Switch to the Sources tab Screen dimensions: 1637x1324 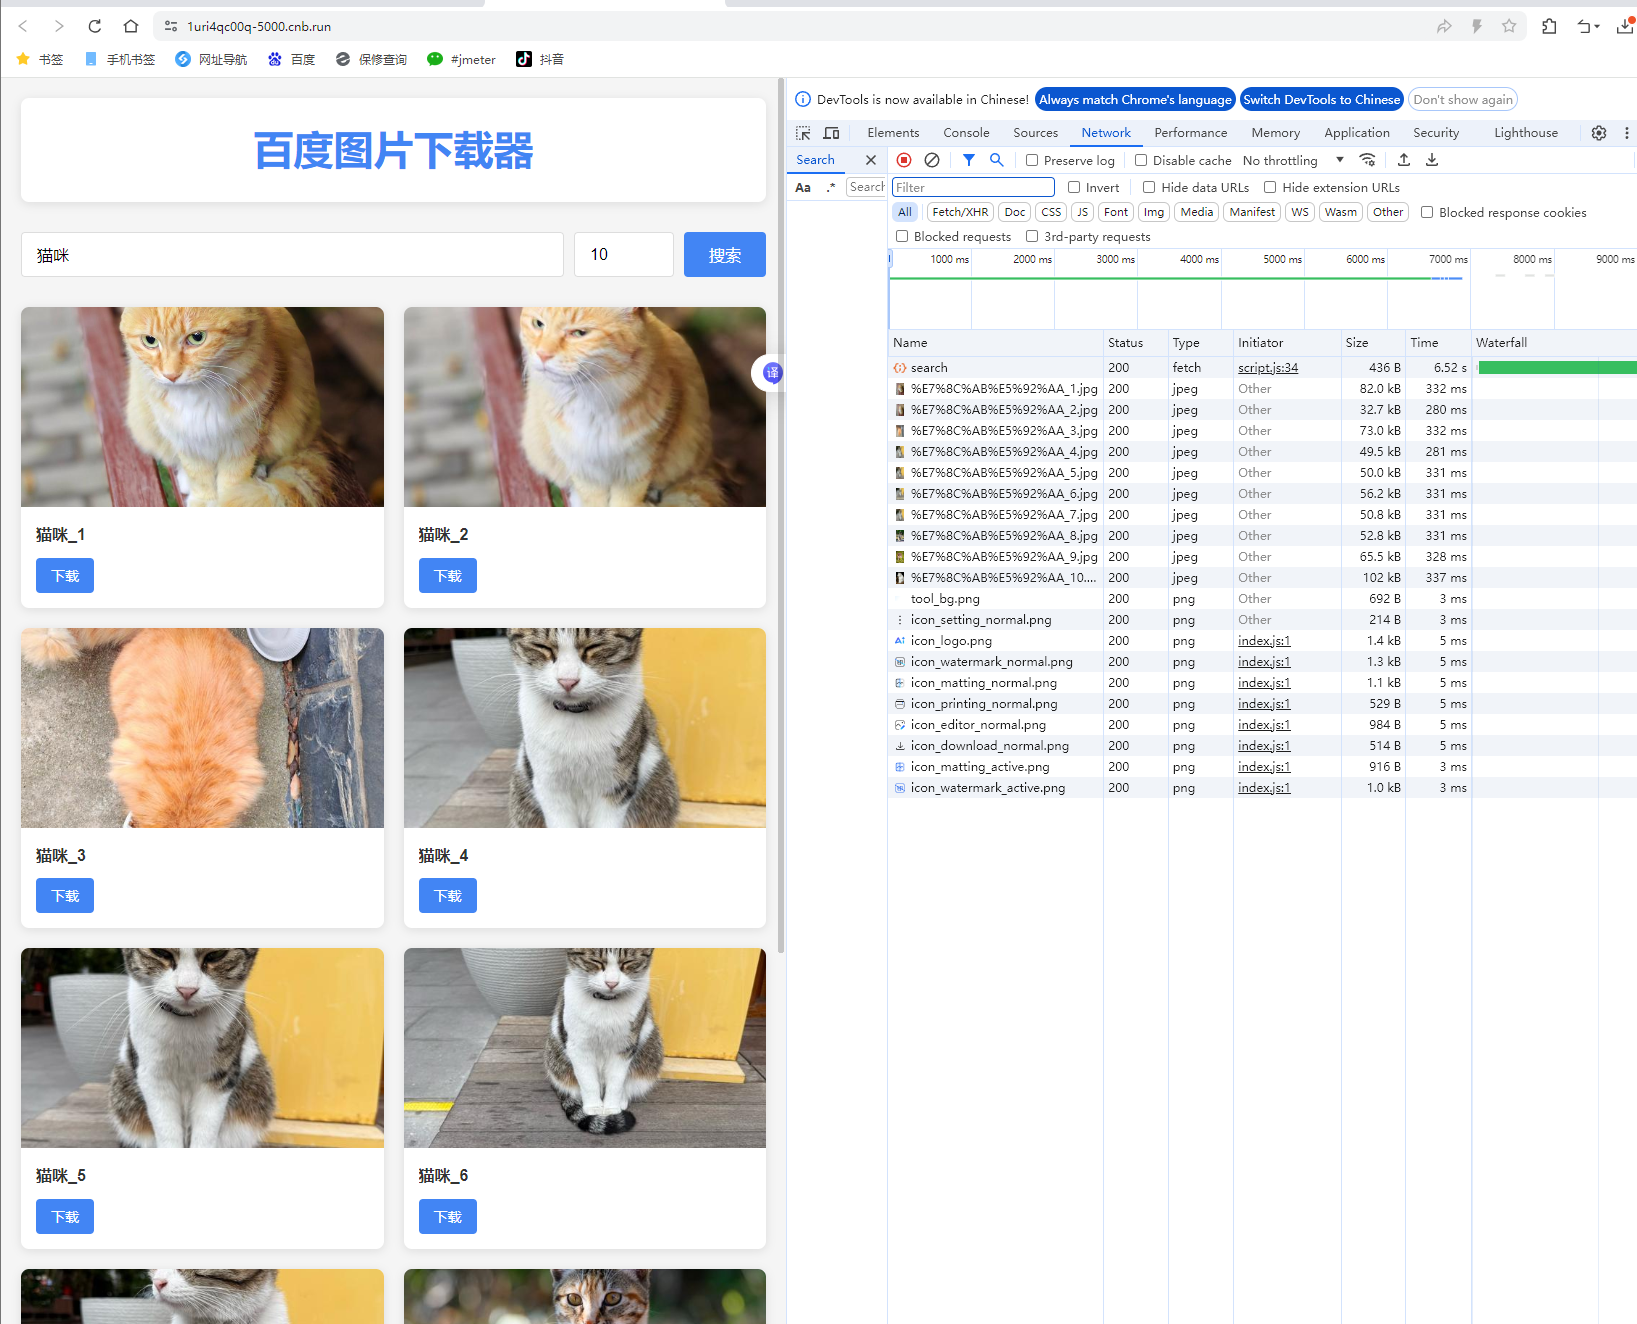1035,133
